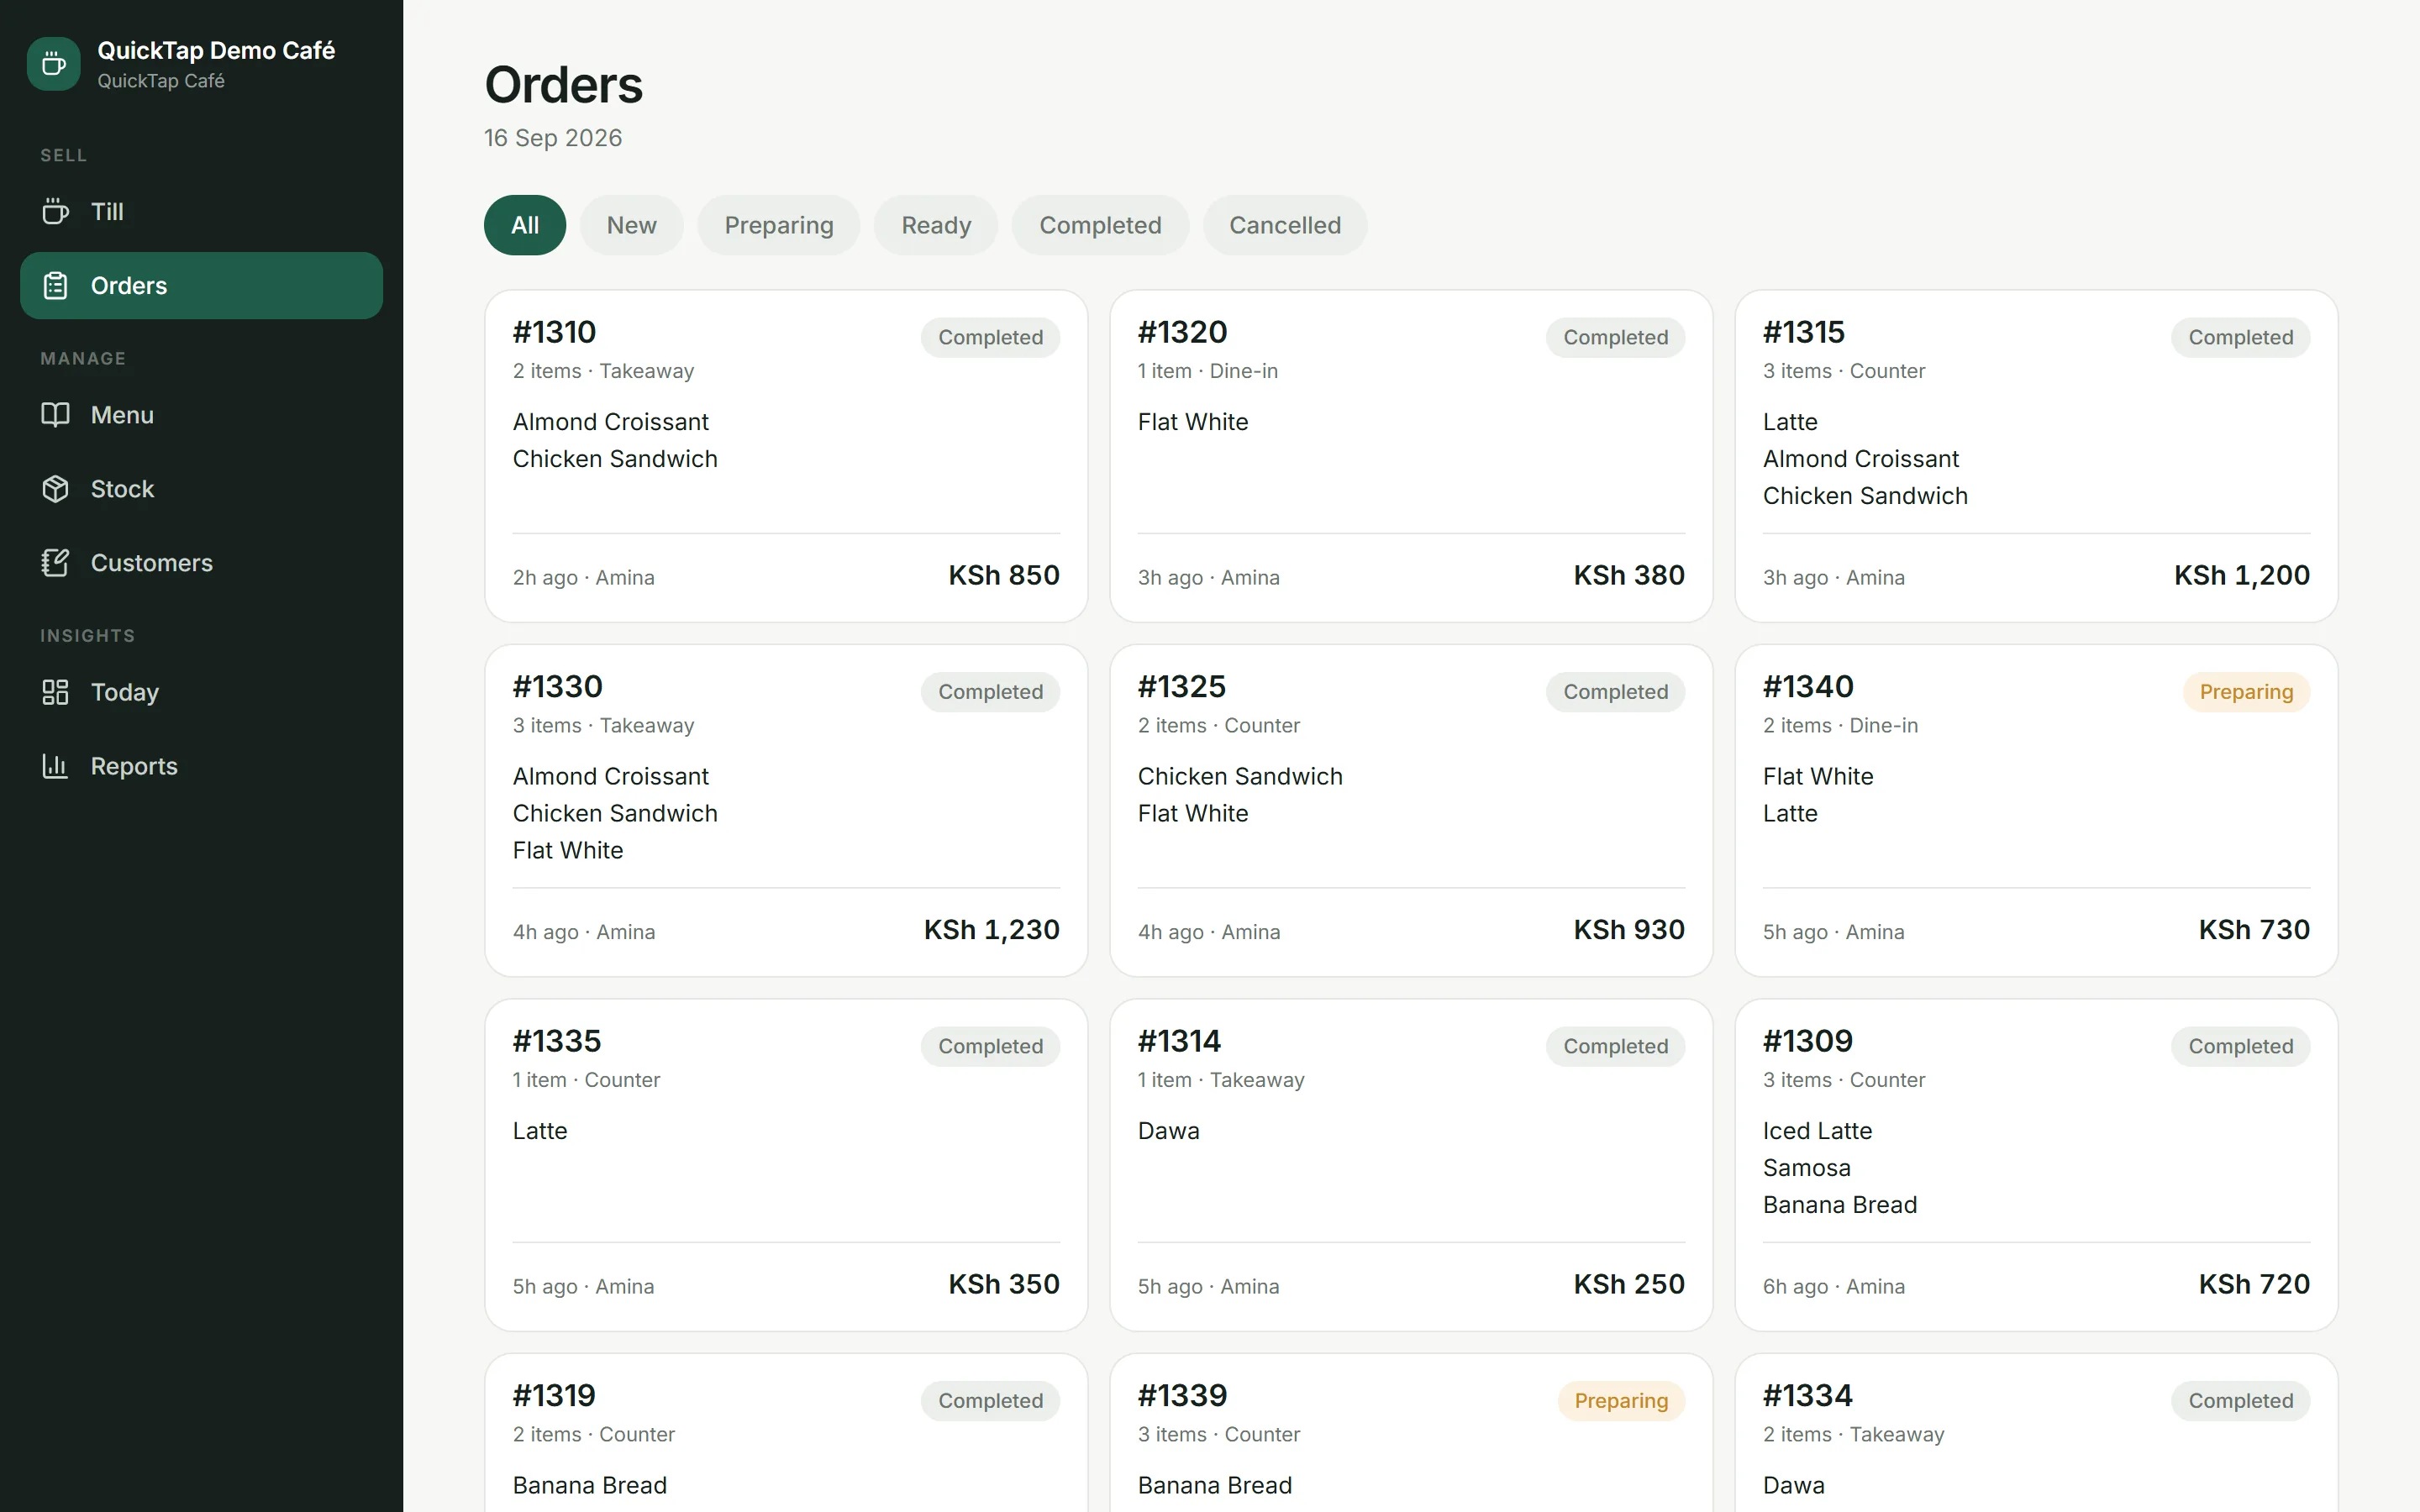Click the KSh 730 total
Screen dimensions: 2420x1512
pyautogui.click(x=2254, y=930)
